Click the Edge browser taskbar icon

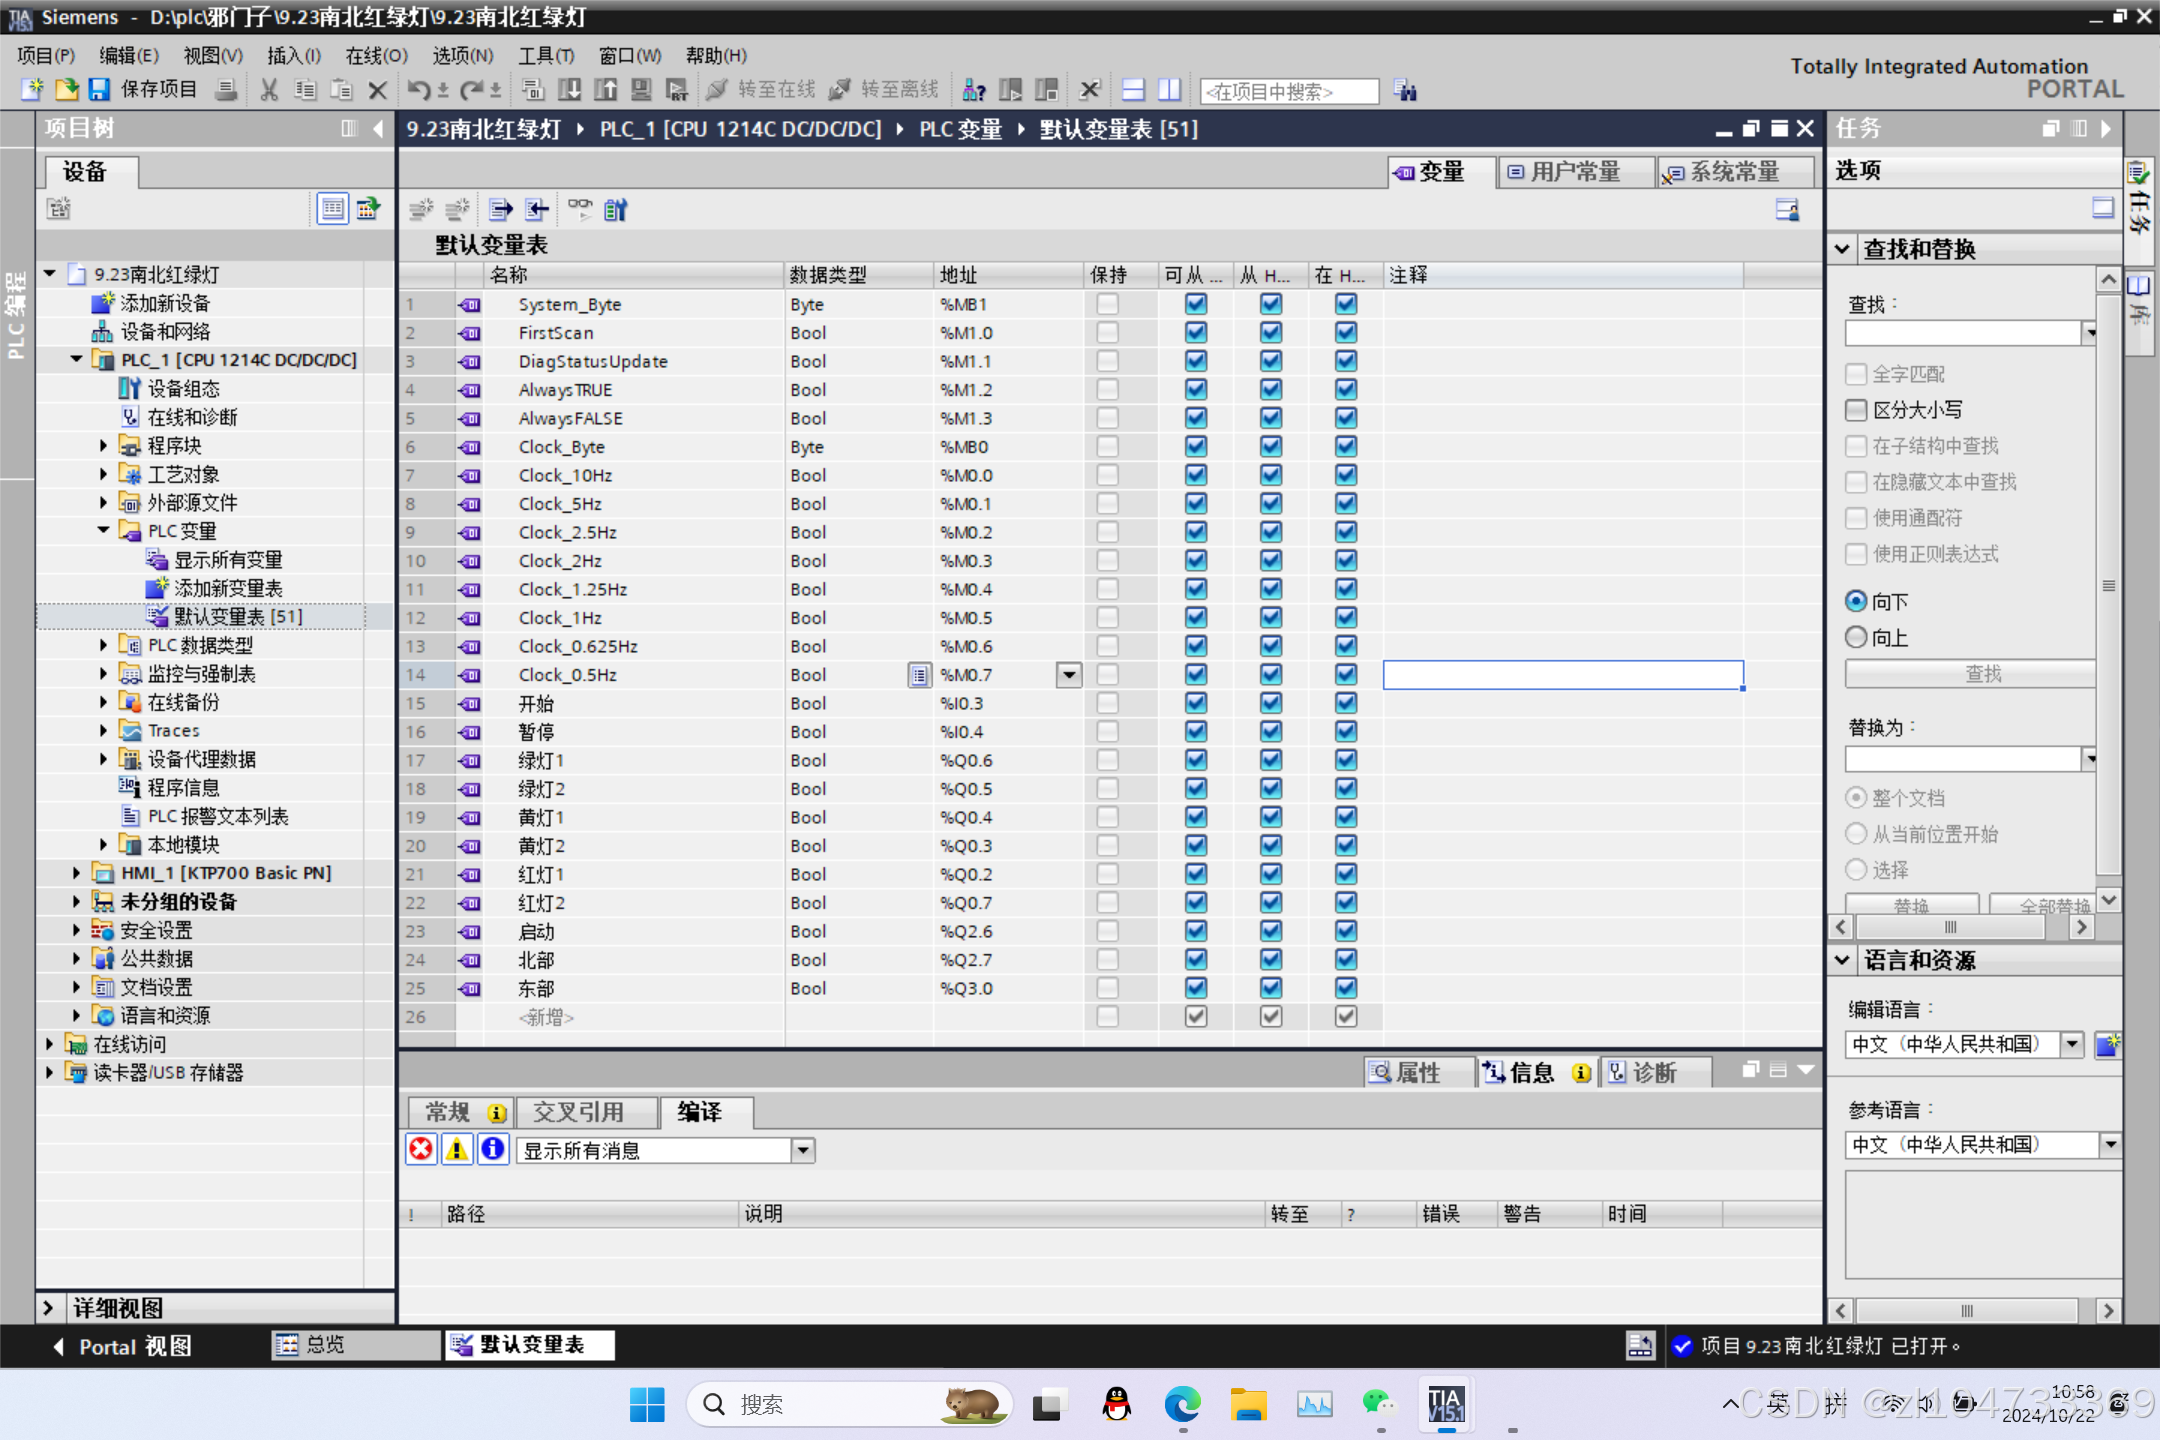(x=1182, y=1404)
